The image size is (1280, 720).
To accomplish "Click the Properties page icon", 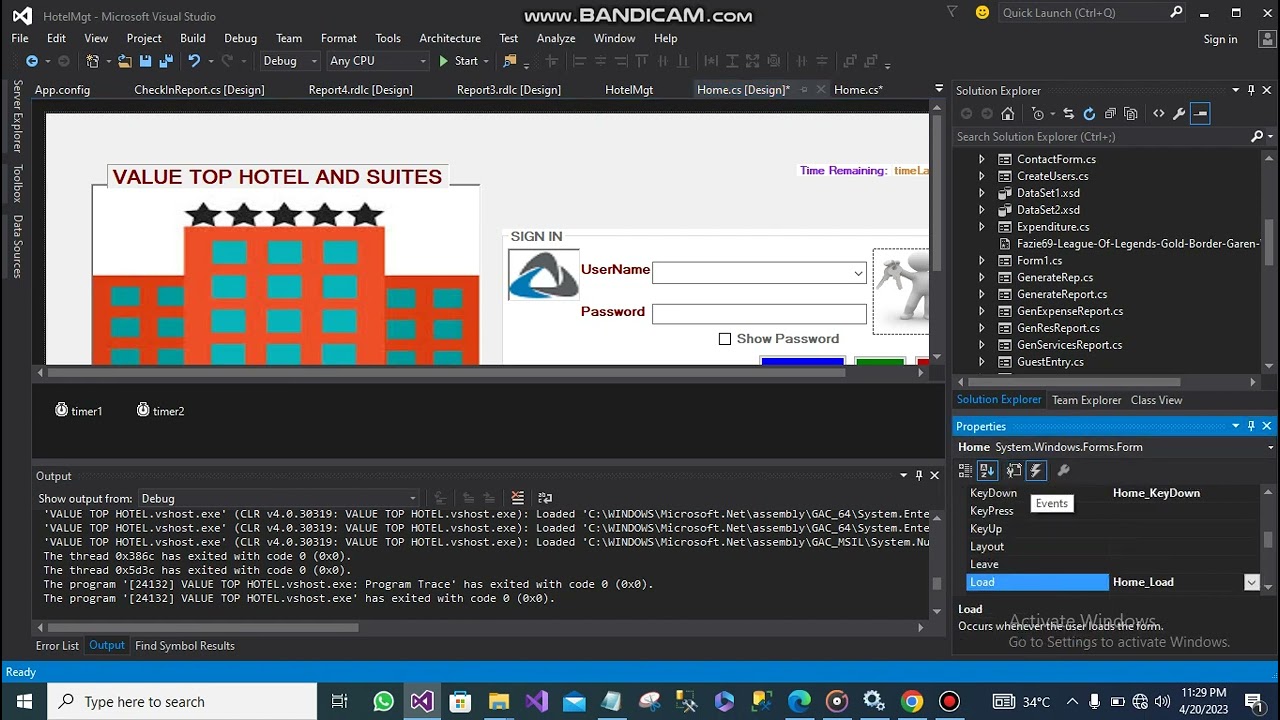I will (x=1013, y=470).
